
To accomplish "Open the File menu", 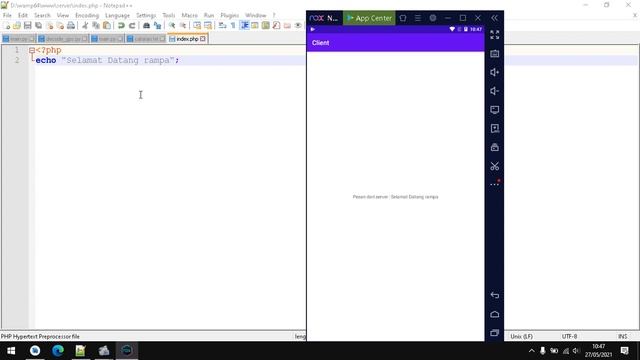I will [7, 15].
